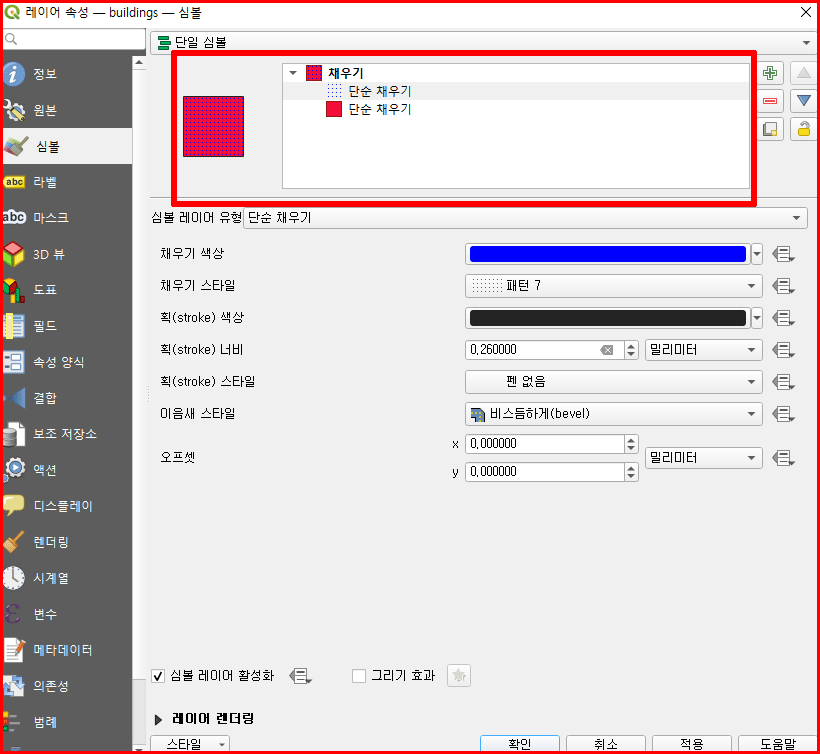Open the 3D 뷰 tab
This screenshot has width=820, height=754.
point(67,254)
